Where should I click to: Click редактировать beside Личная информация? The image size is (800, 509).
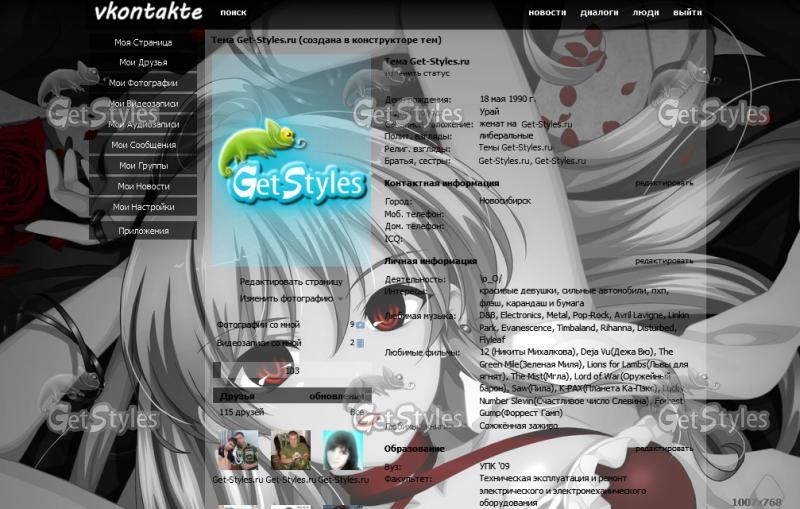[x=664, y=261]
